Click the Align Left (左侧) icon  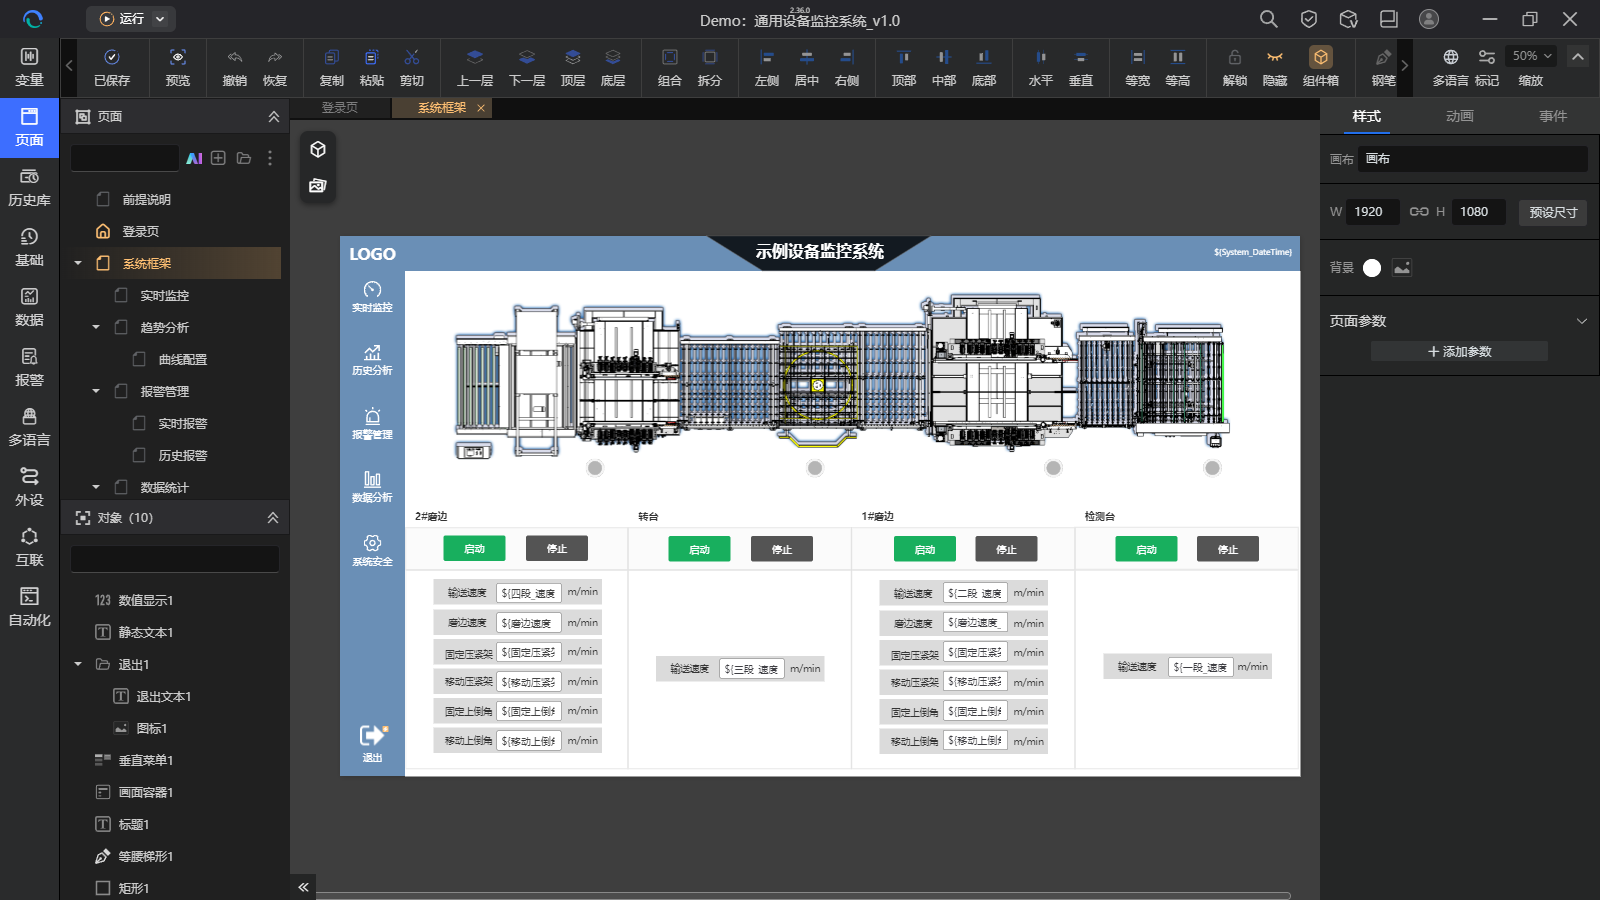tap(766, 67)
